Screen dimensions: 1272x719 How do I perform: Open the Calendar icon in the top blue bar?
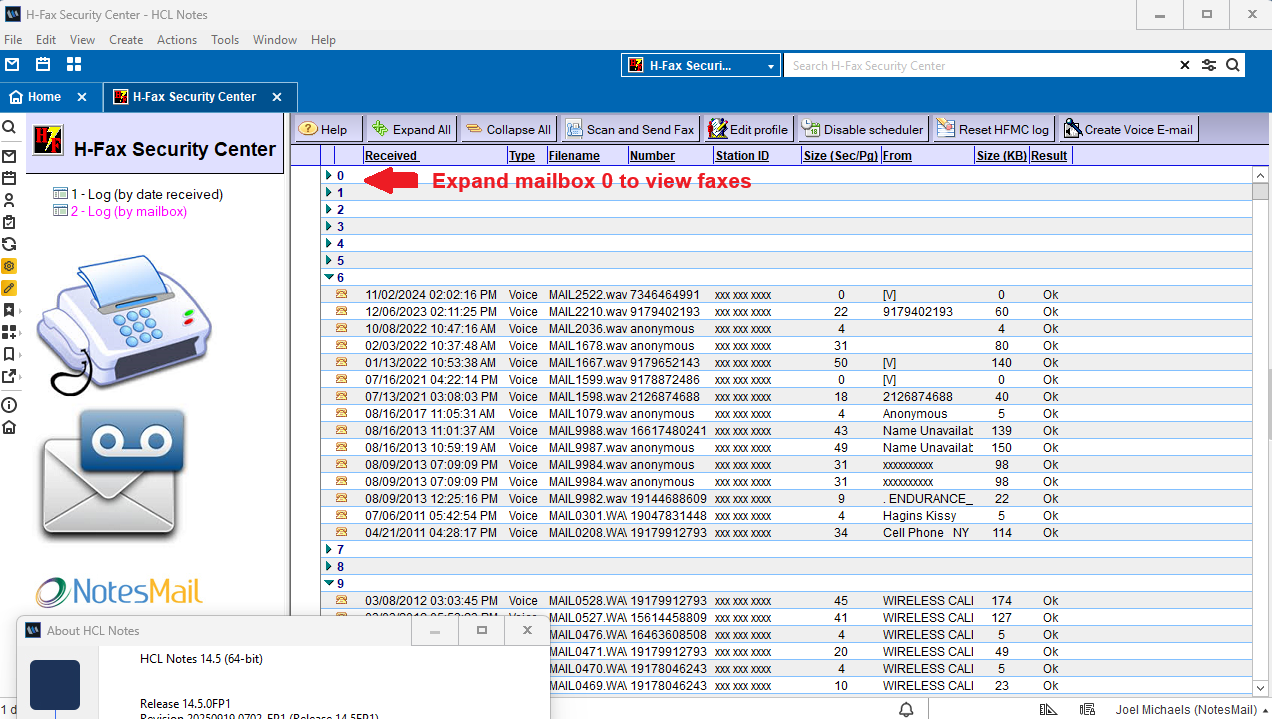coord(43,65)
